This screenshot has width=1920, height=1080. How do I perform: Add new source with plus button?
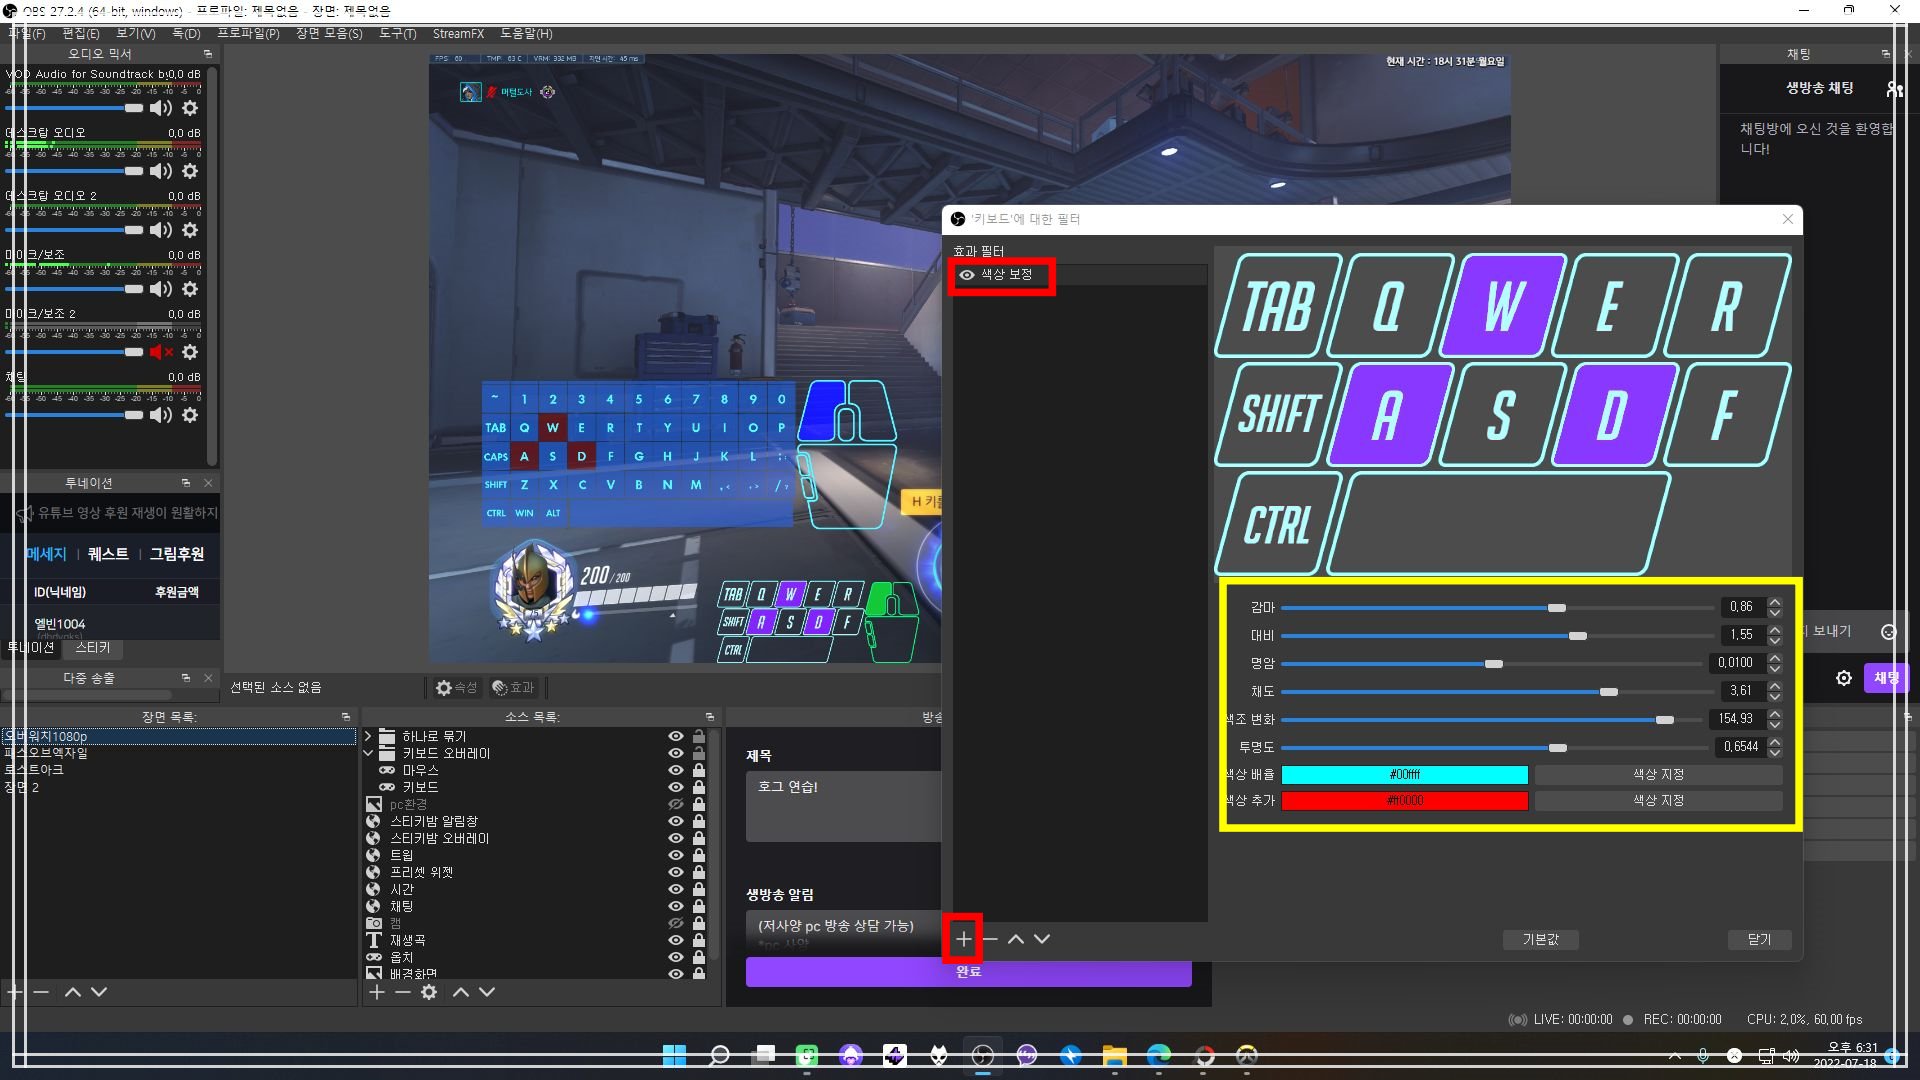click(377, 992)
